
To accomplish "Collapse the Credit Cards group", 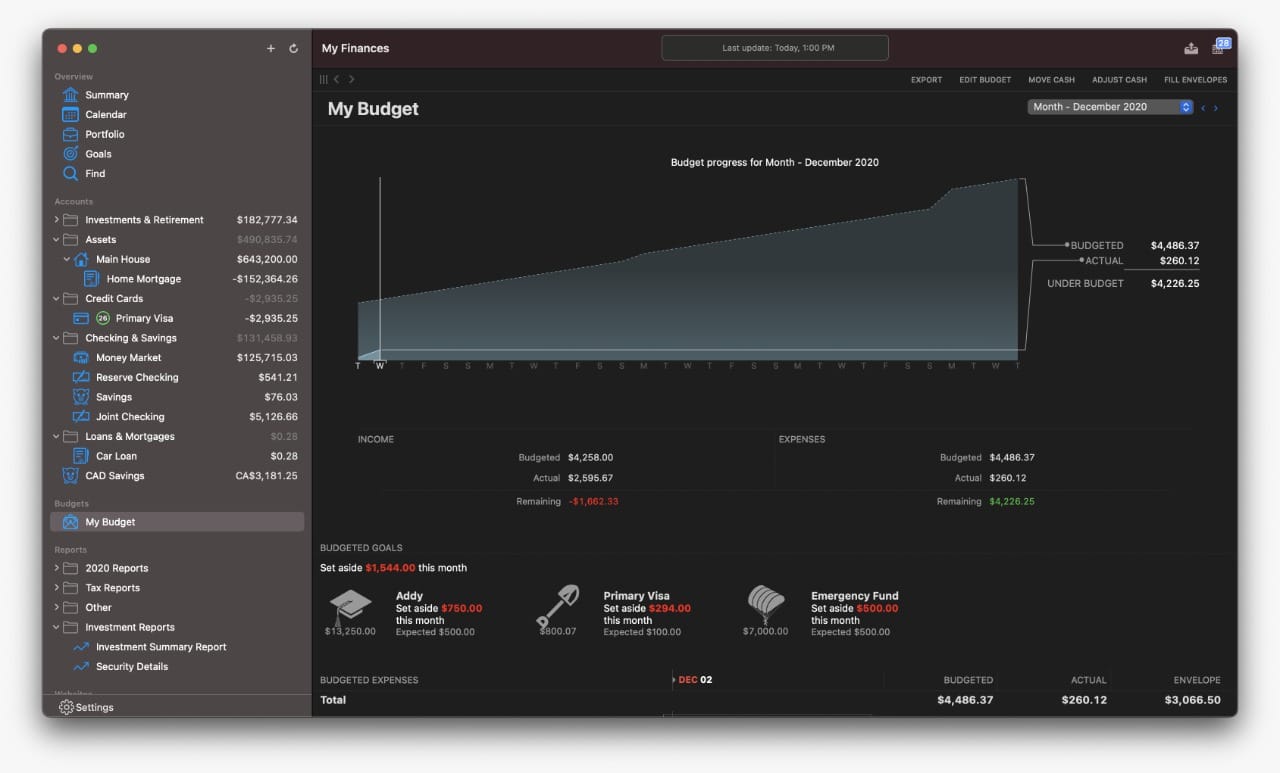I will 57,299.
